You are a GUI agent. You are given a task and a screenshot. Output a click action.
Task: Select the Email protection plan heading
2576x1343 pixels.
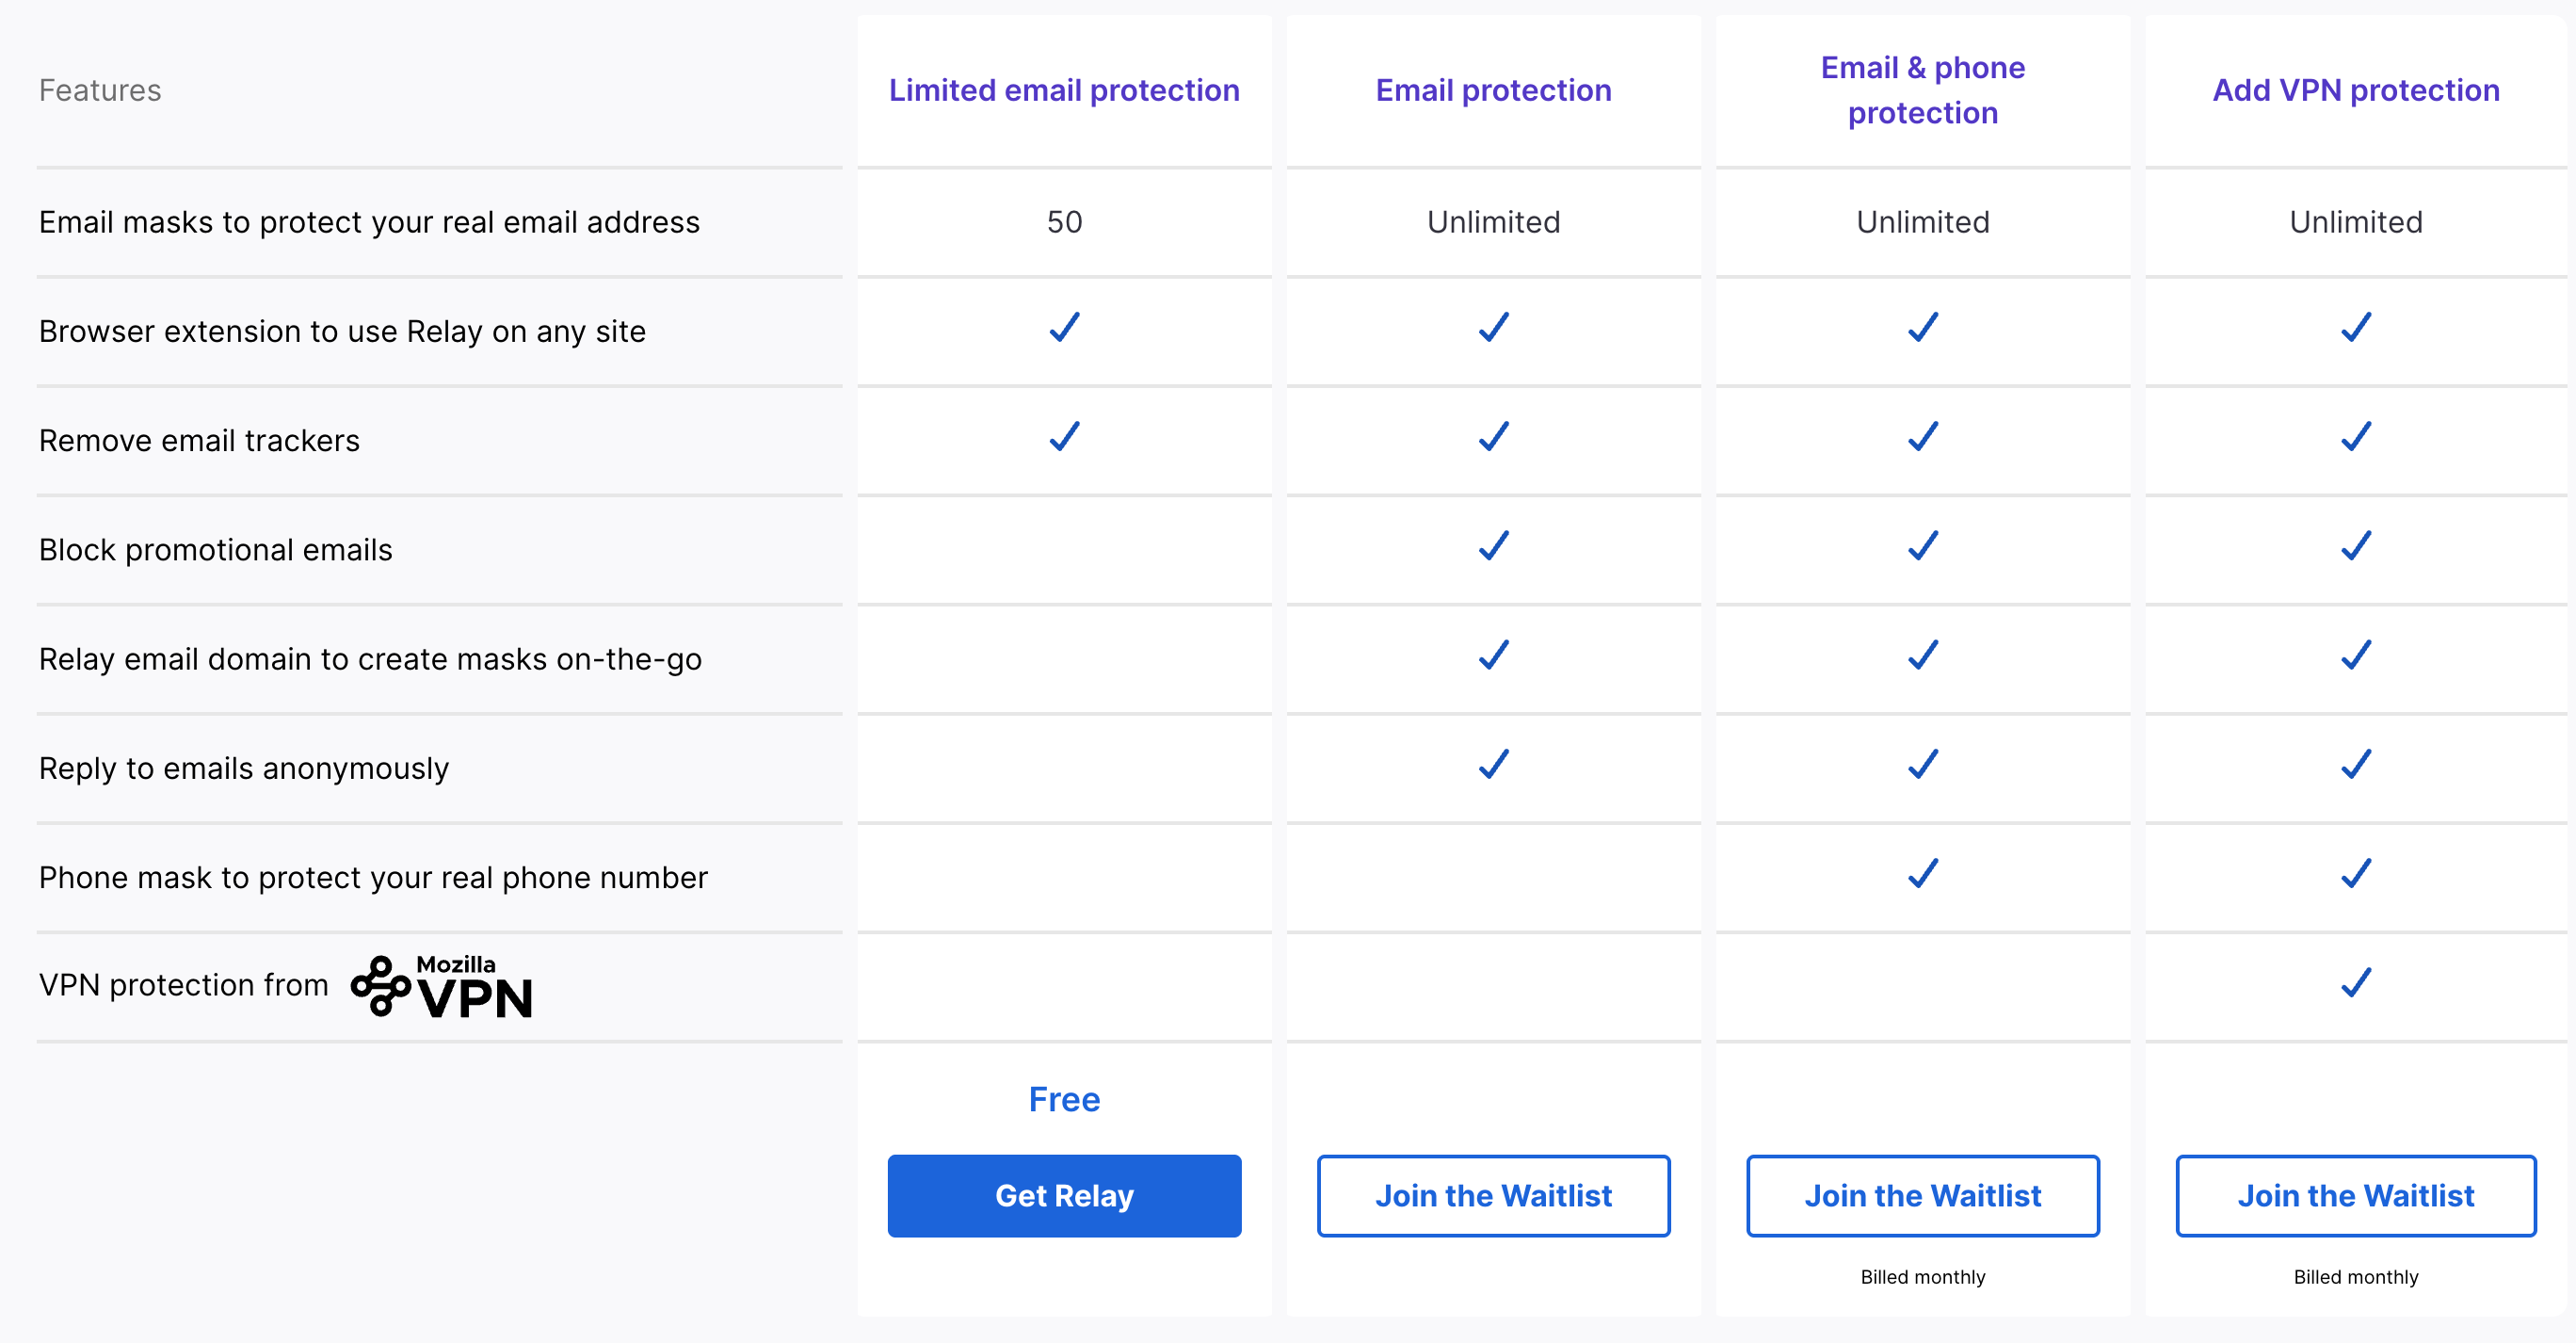pyautogui.click(x=1493, y=90)
